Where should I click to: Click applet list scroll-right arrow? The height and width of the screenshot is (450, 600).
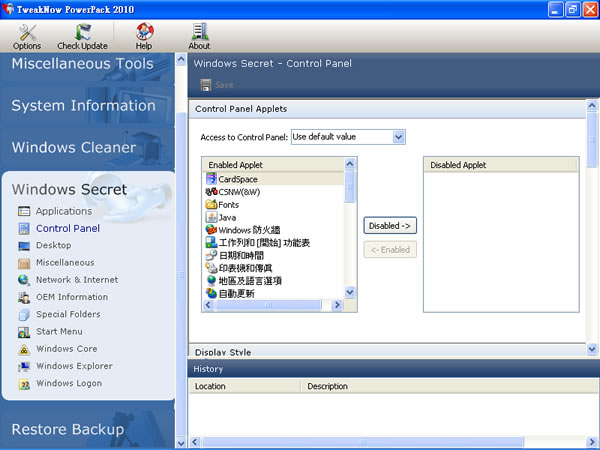tap(337, 305)
